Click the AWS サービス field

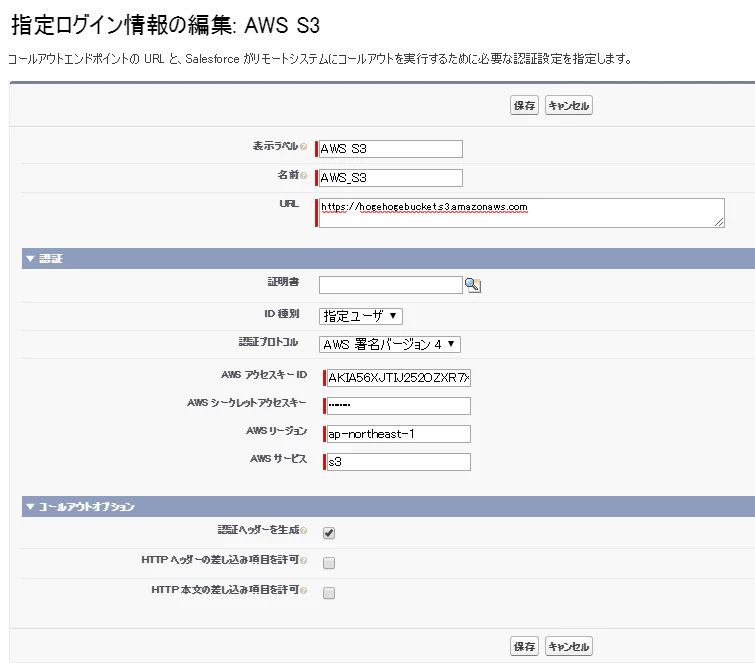(x=399, y=462)
